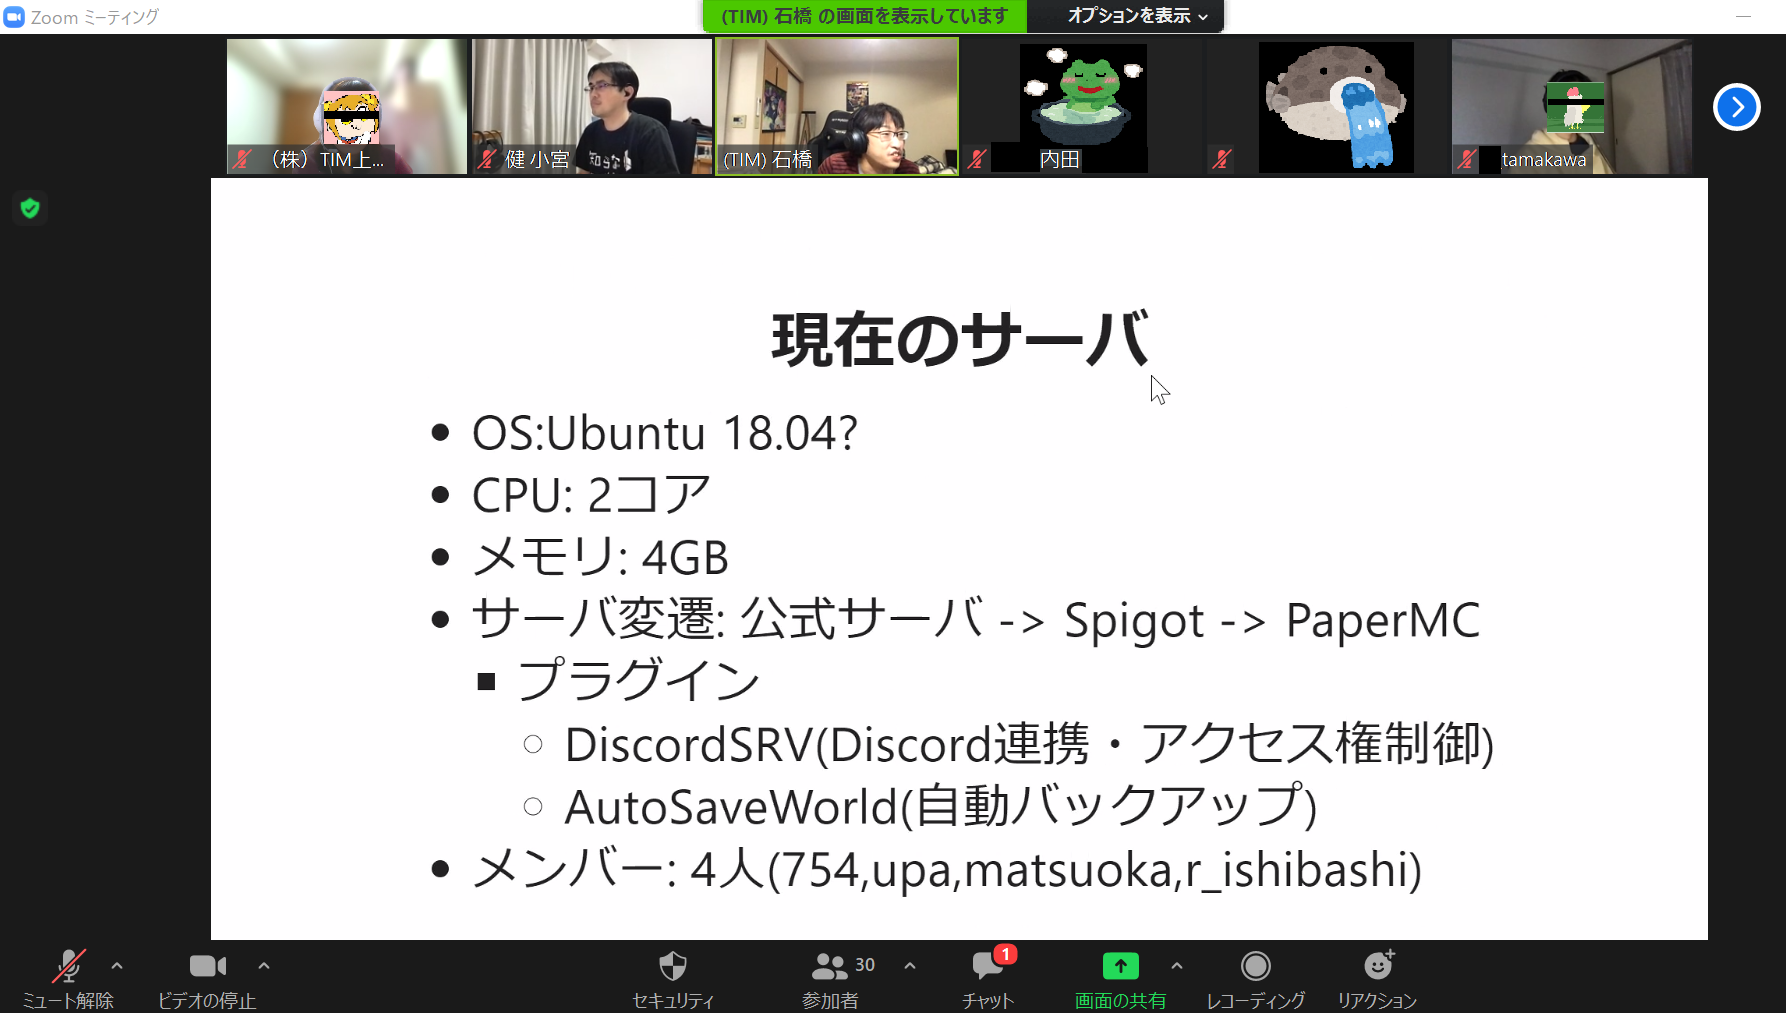This screenshot has height=1013, width=1786.
Task: Click the word PaperMC on slide
Action: pos(1382,620)
